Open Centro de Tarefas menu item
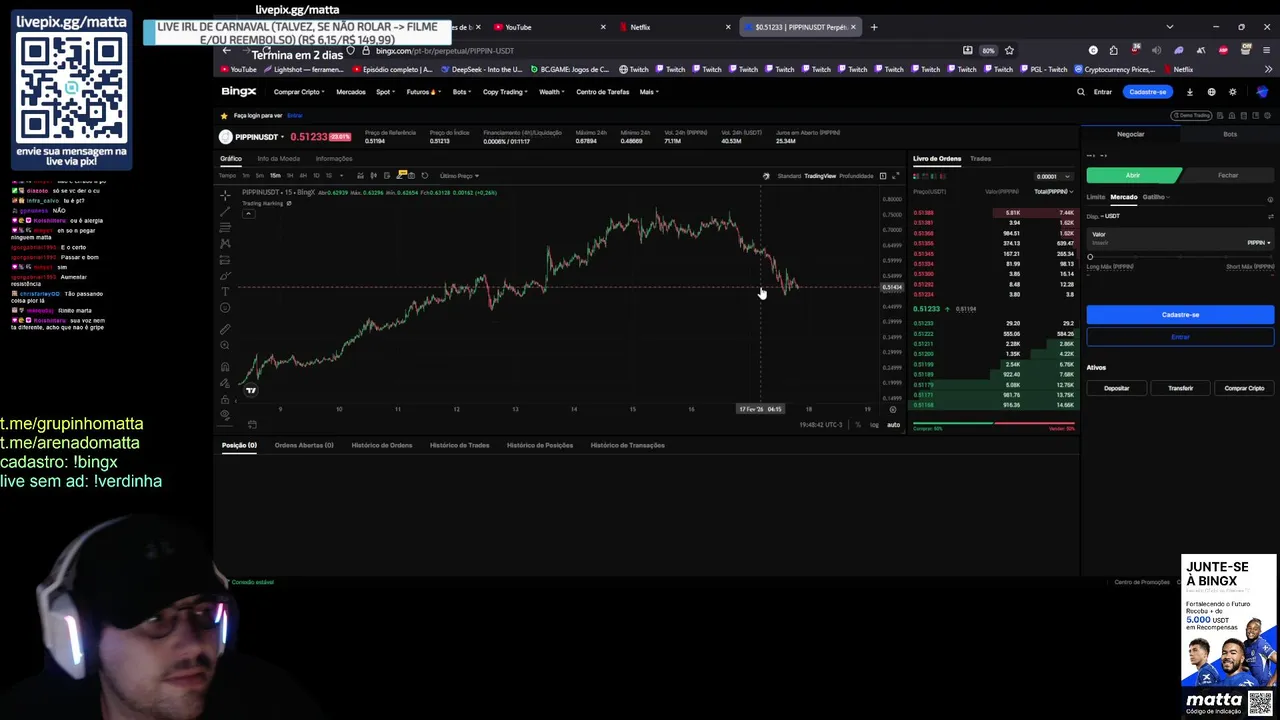 click(x=602, y=92)
